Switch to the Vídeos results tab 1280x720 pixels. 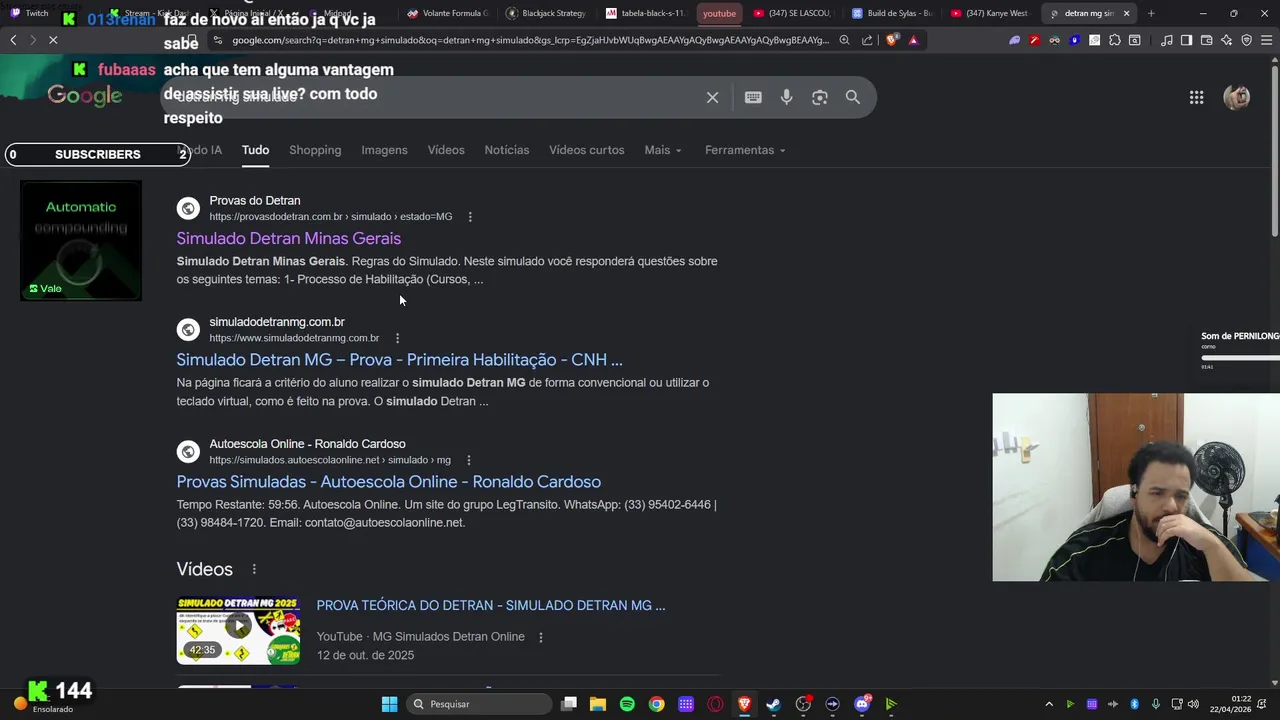(x=446, y=150)
